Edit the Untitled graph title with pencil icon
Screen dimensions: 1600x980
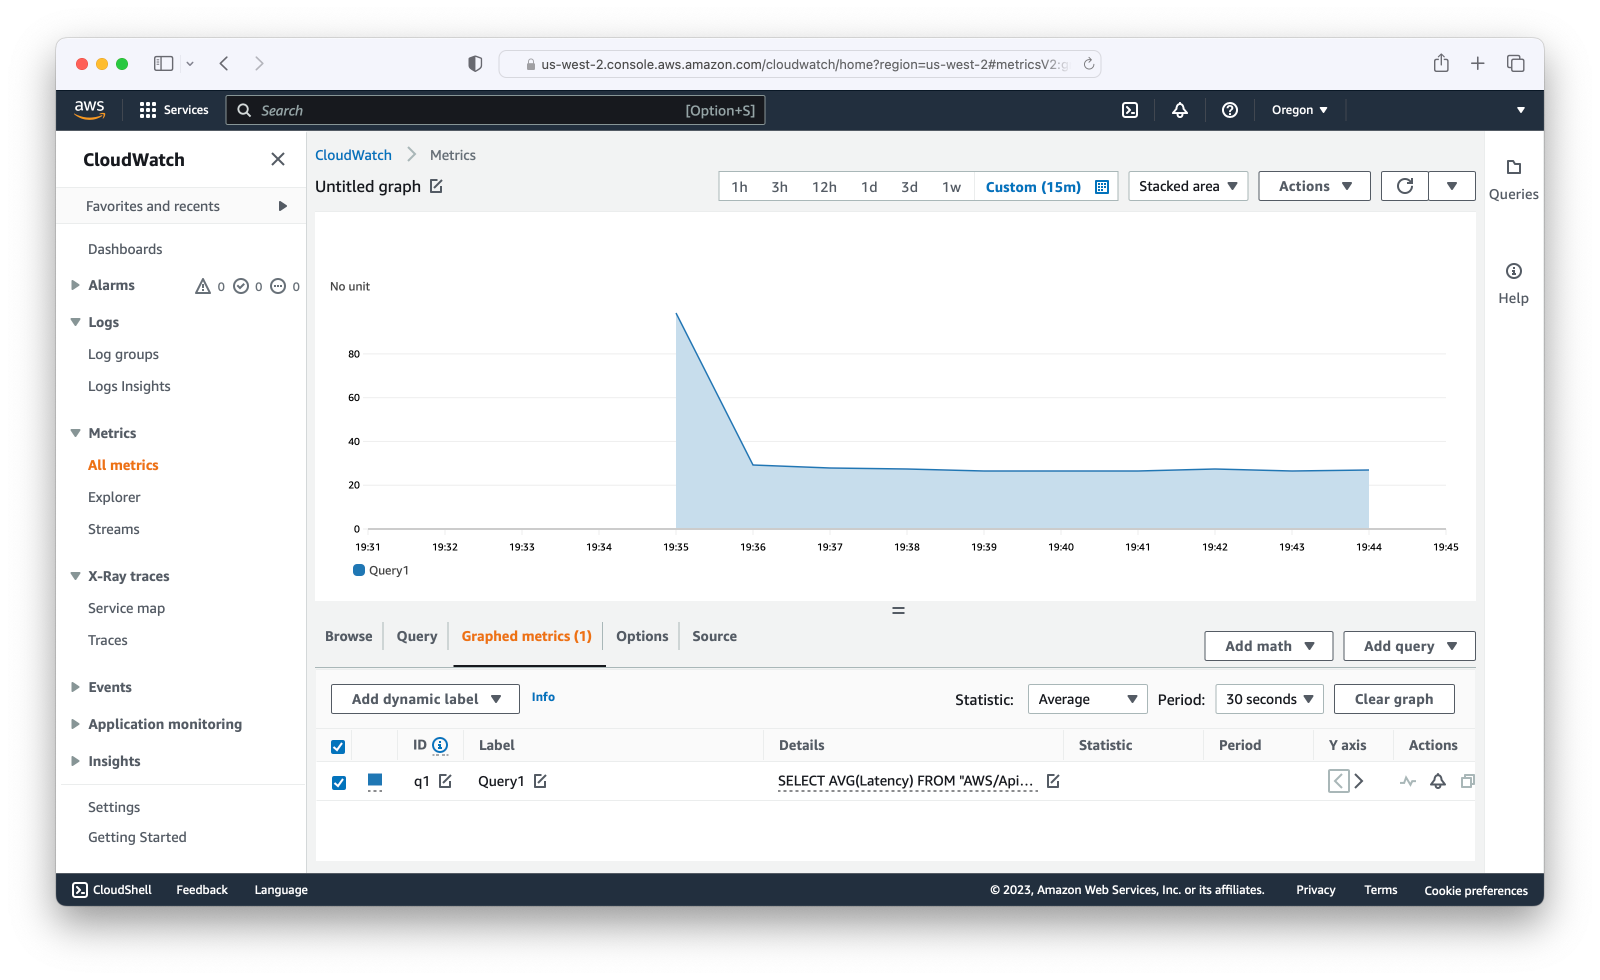click(x=436, y=186)
